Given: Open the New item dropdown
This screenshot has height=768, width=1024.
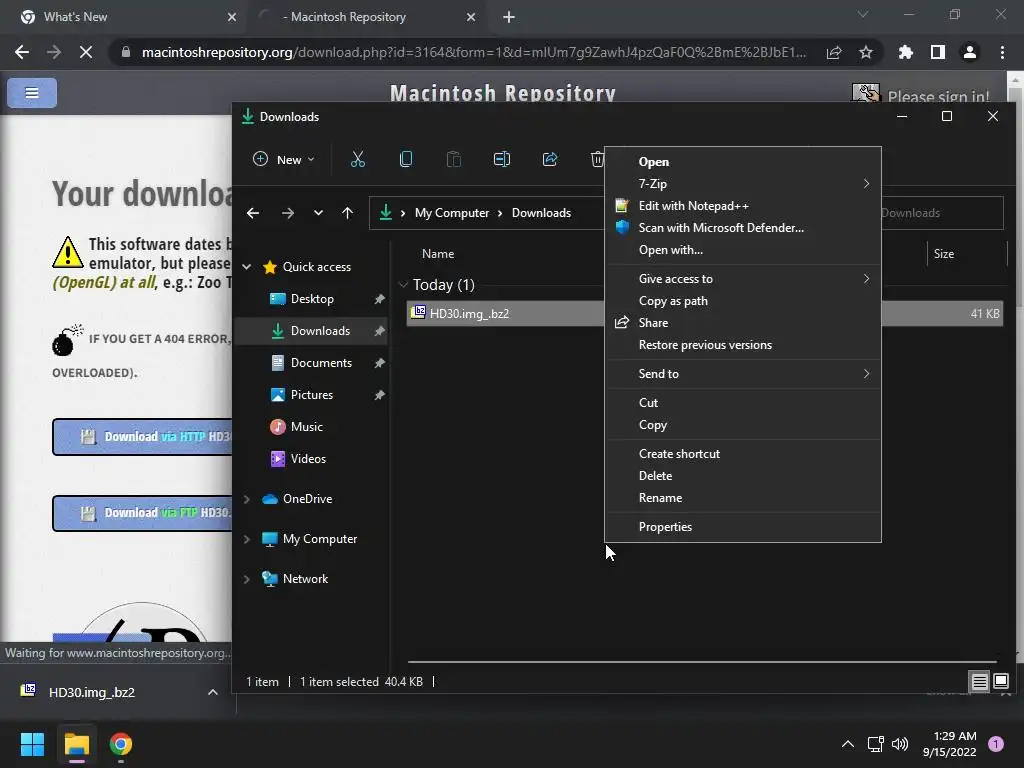Looking at the screenshot, I should coord(284,159).
